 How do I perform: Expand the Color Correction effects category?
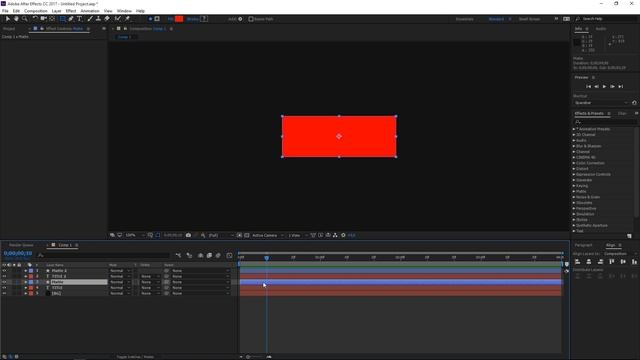574,163
